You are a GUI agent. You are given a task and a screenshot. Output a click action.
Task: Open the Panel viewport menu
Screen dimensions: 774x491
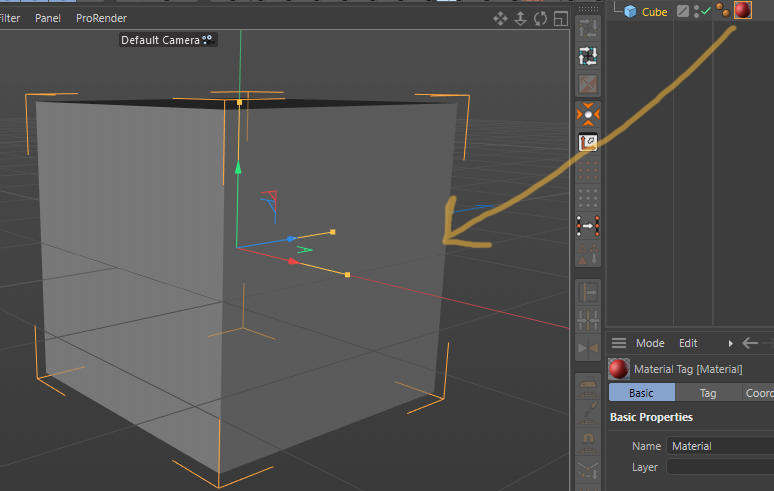point(48,18)
